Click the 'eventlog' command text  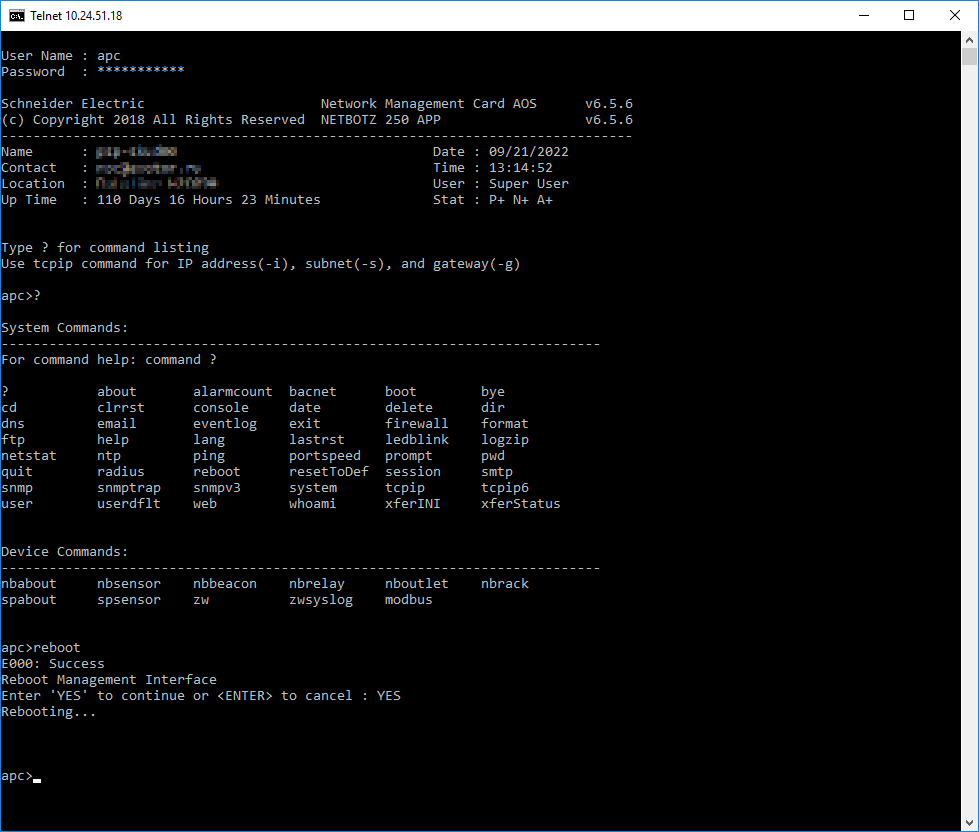225,423
